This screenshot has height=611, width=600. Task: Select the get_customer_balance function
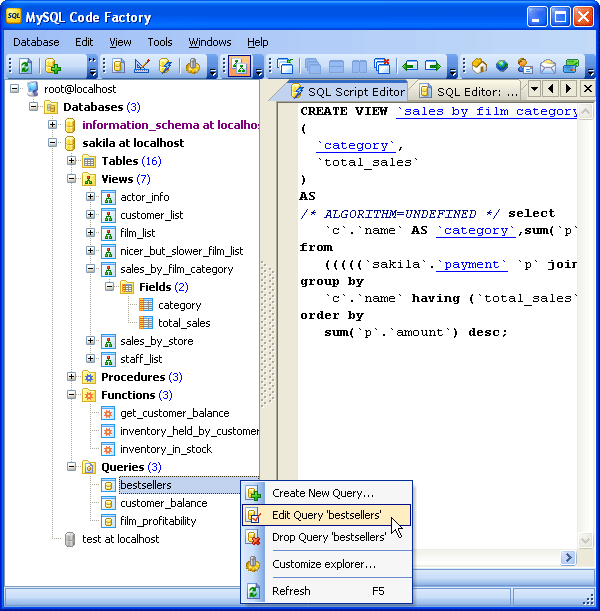pos(175,413)
